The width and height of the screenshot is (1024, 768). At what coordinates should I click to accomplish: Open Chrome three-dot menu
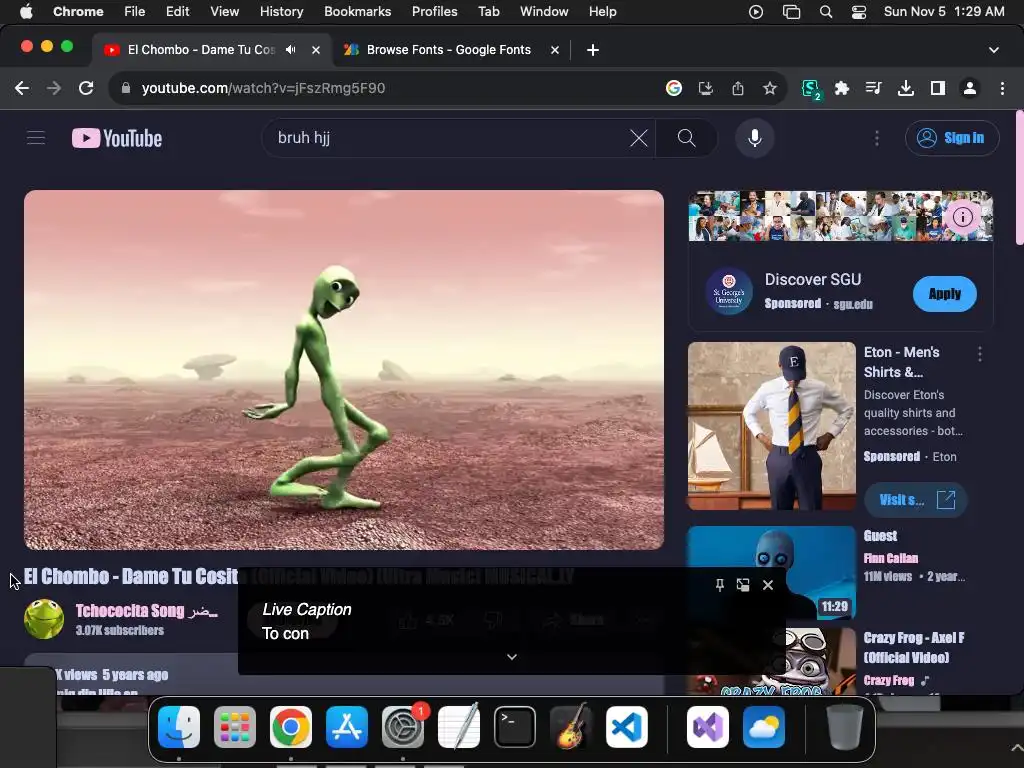click(x=1002, y=88)
